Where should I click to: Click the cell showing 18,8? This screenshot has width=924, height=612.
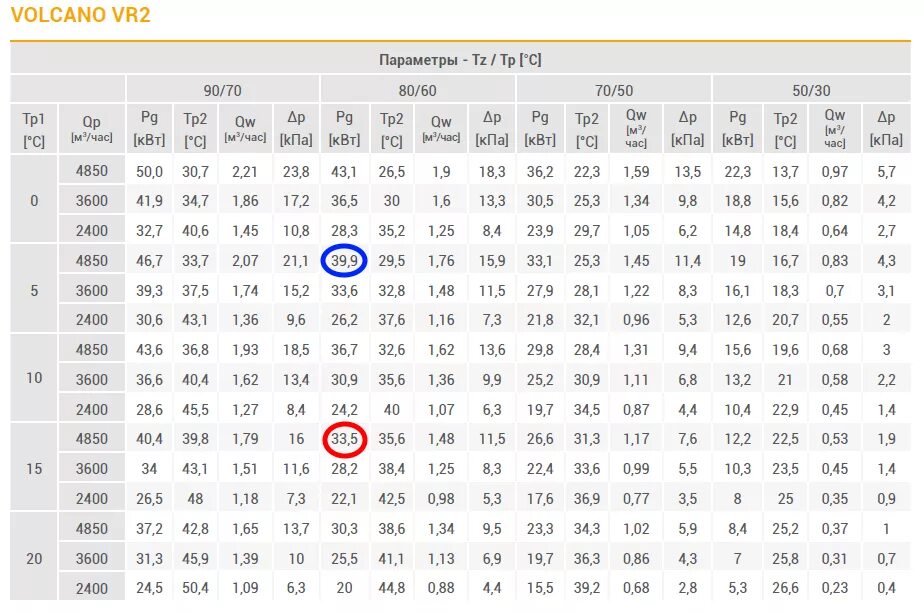(737, 201)
